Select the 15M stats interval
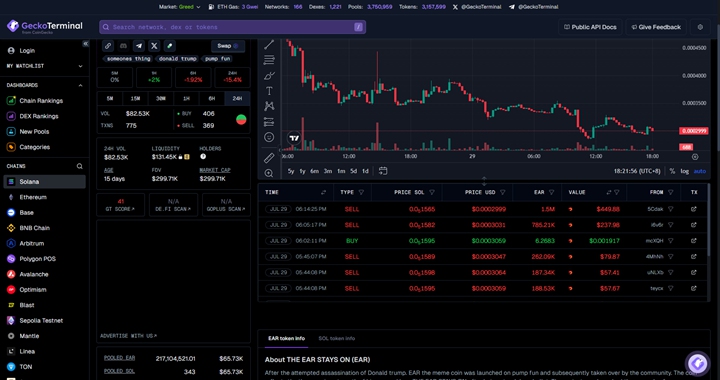This screenshot has height=380, width=720. point(135,99)
